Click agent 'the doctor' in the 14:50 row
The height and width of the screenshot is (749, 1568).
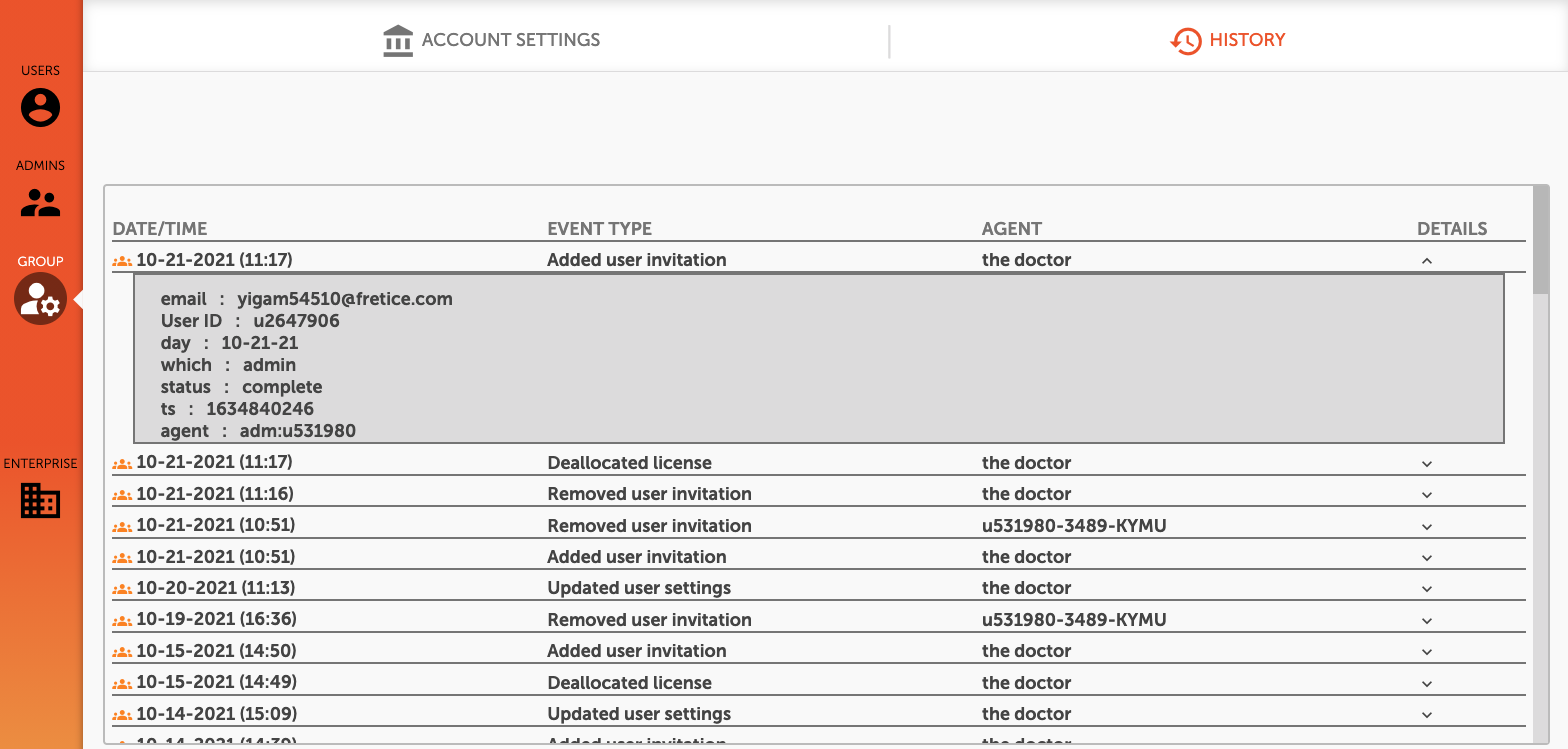click(1026, 651)
